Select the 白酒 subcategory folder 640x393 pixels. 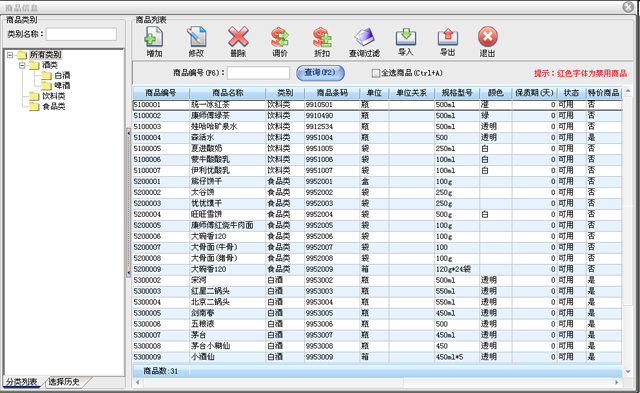point(62,75)
